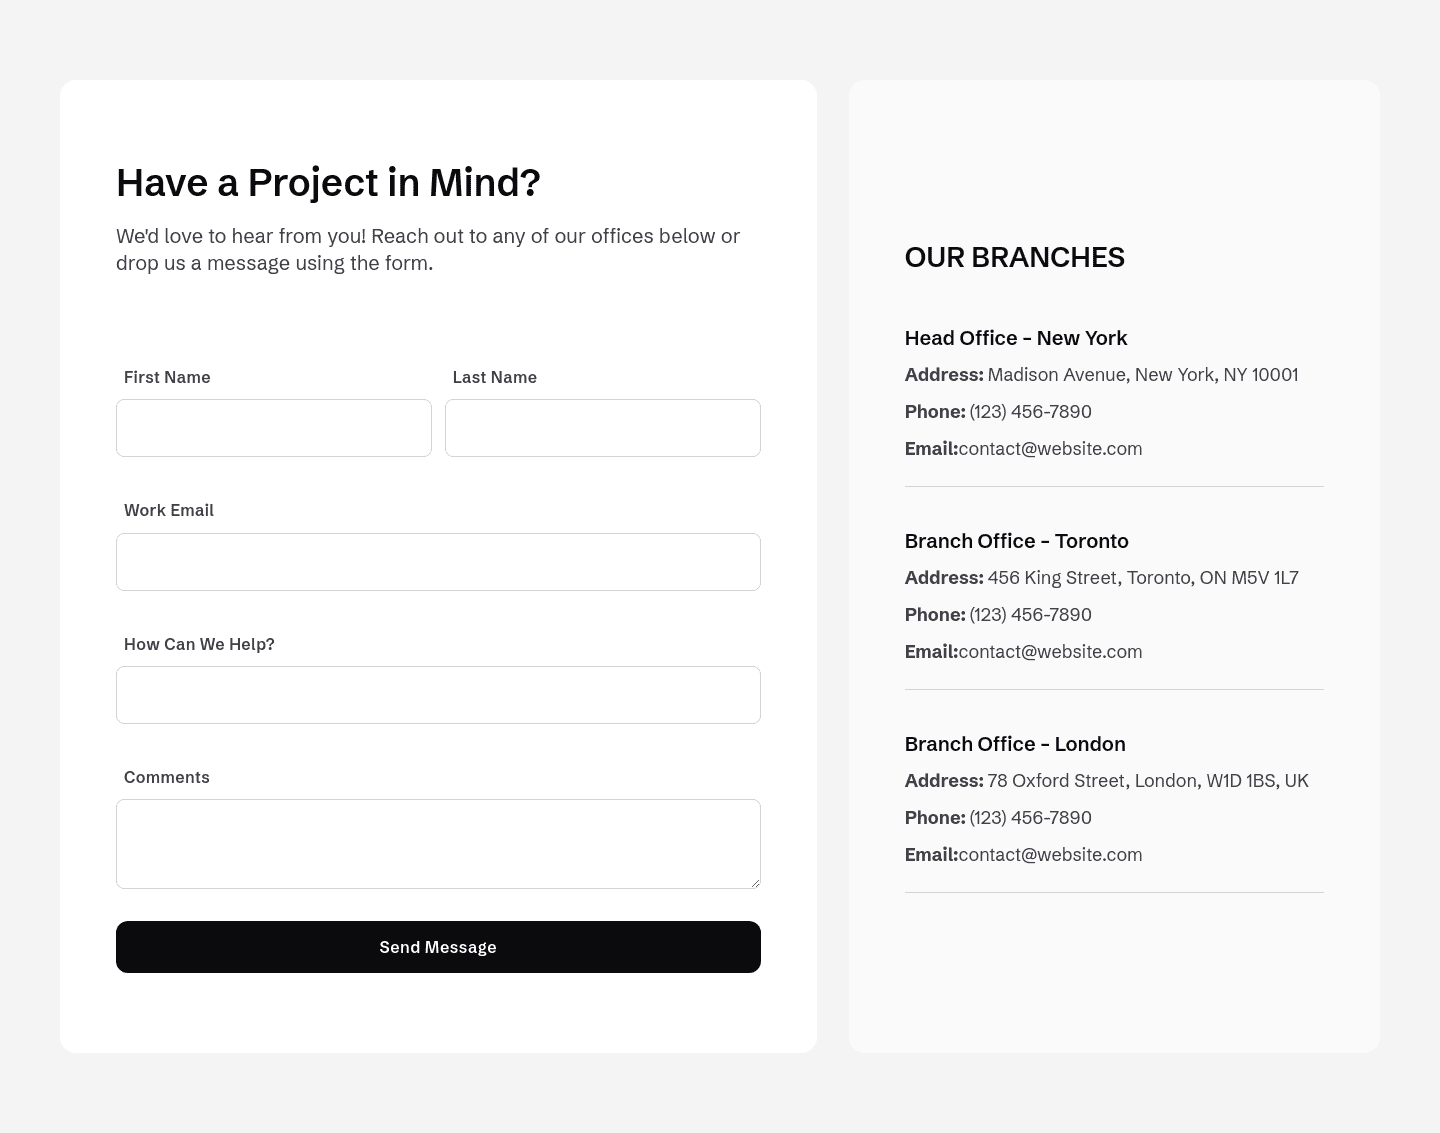Click the Work Email label

[x=169, y=510]
